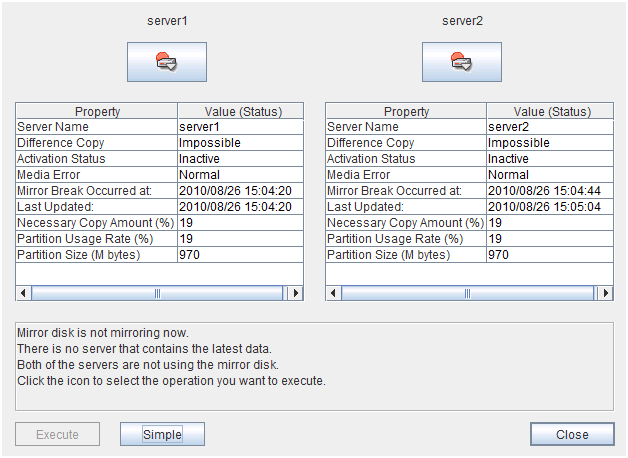The image size is (628, 458).
Task: Click the server1 mirror disk icon button
Action: (x=166, y=62)
